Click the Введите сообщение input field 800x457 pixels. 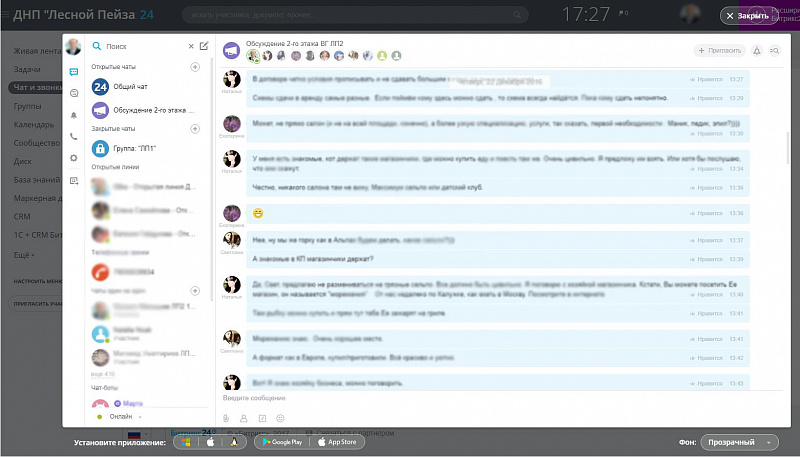500,398
